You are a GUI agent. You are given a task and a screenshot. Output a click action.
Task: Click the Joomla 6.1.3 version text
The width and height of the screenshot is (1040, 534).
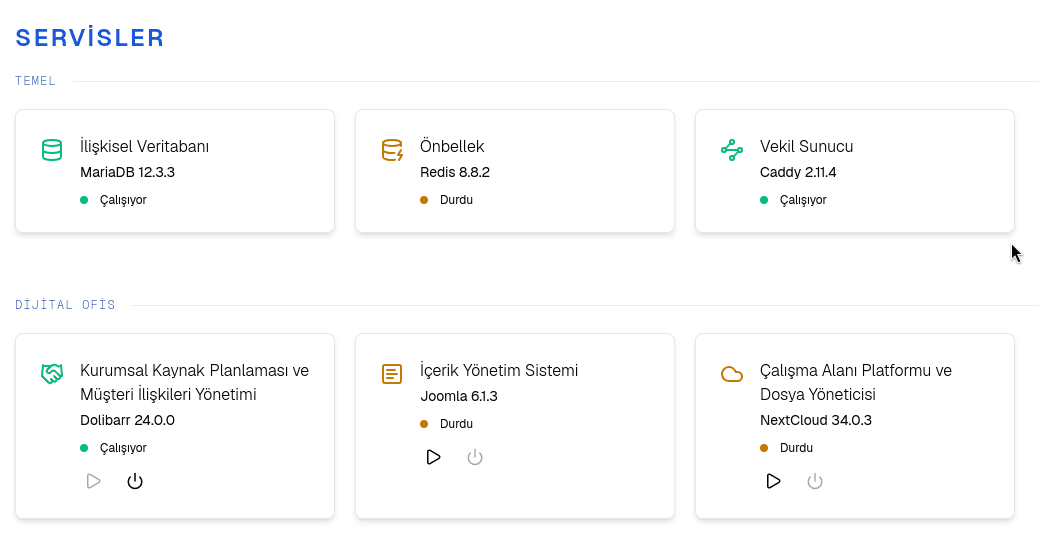tap(459, 397)
